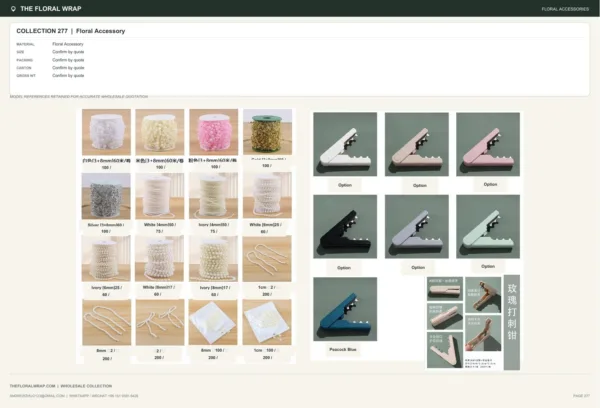Screen dimensions: 600x408
Task: Select the pink rose thorn stripper image
Action: 488,144
